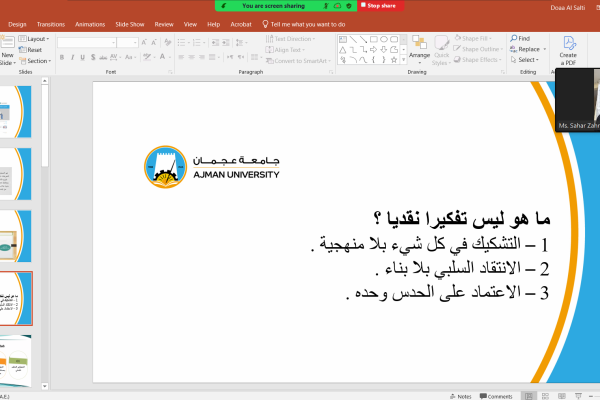
Task: Click the Find button
Action: 520,38
